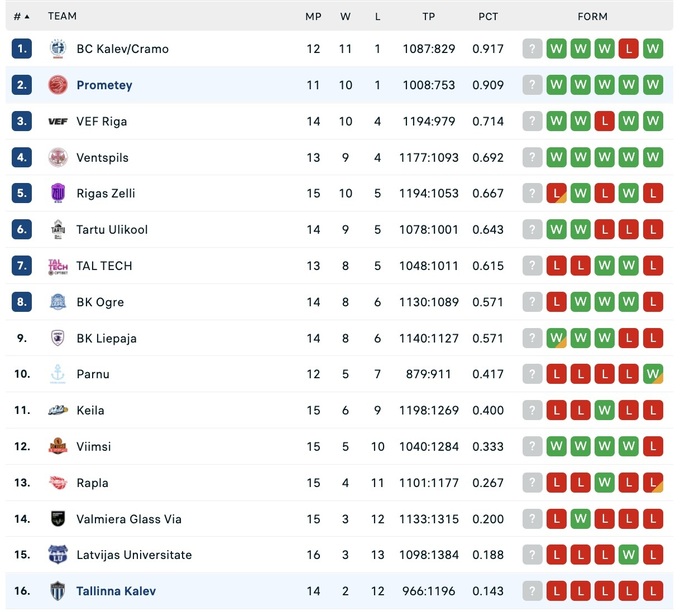Image resolution: width=680 pixels, height=612 pixels.
Task: Click the FORM column header
Action: [592, 16]
